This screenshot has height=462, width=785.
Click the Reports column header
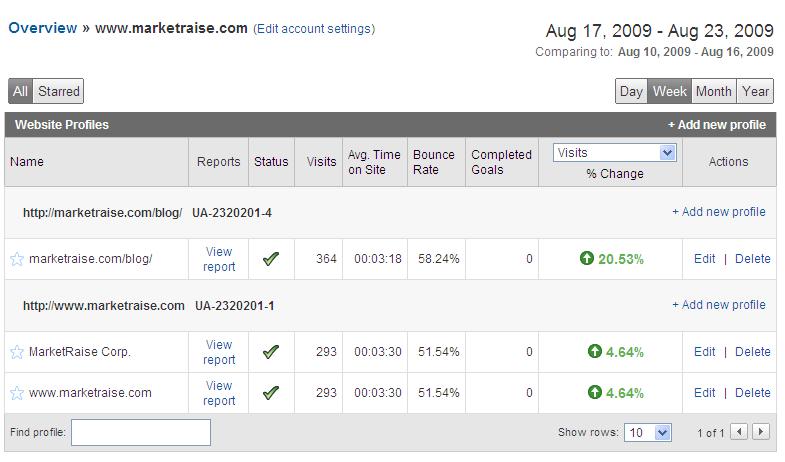(218, 162)
